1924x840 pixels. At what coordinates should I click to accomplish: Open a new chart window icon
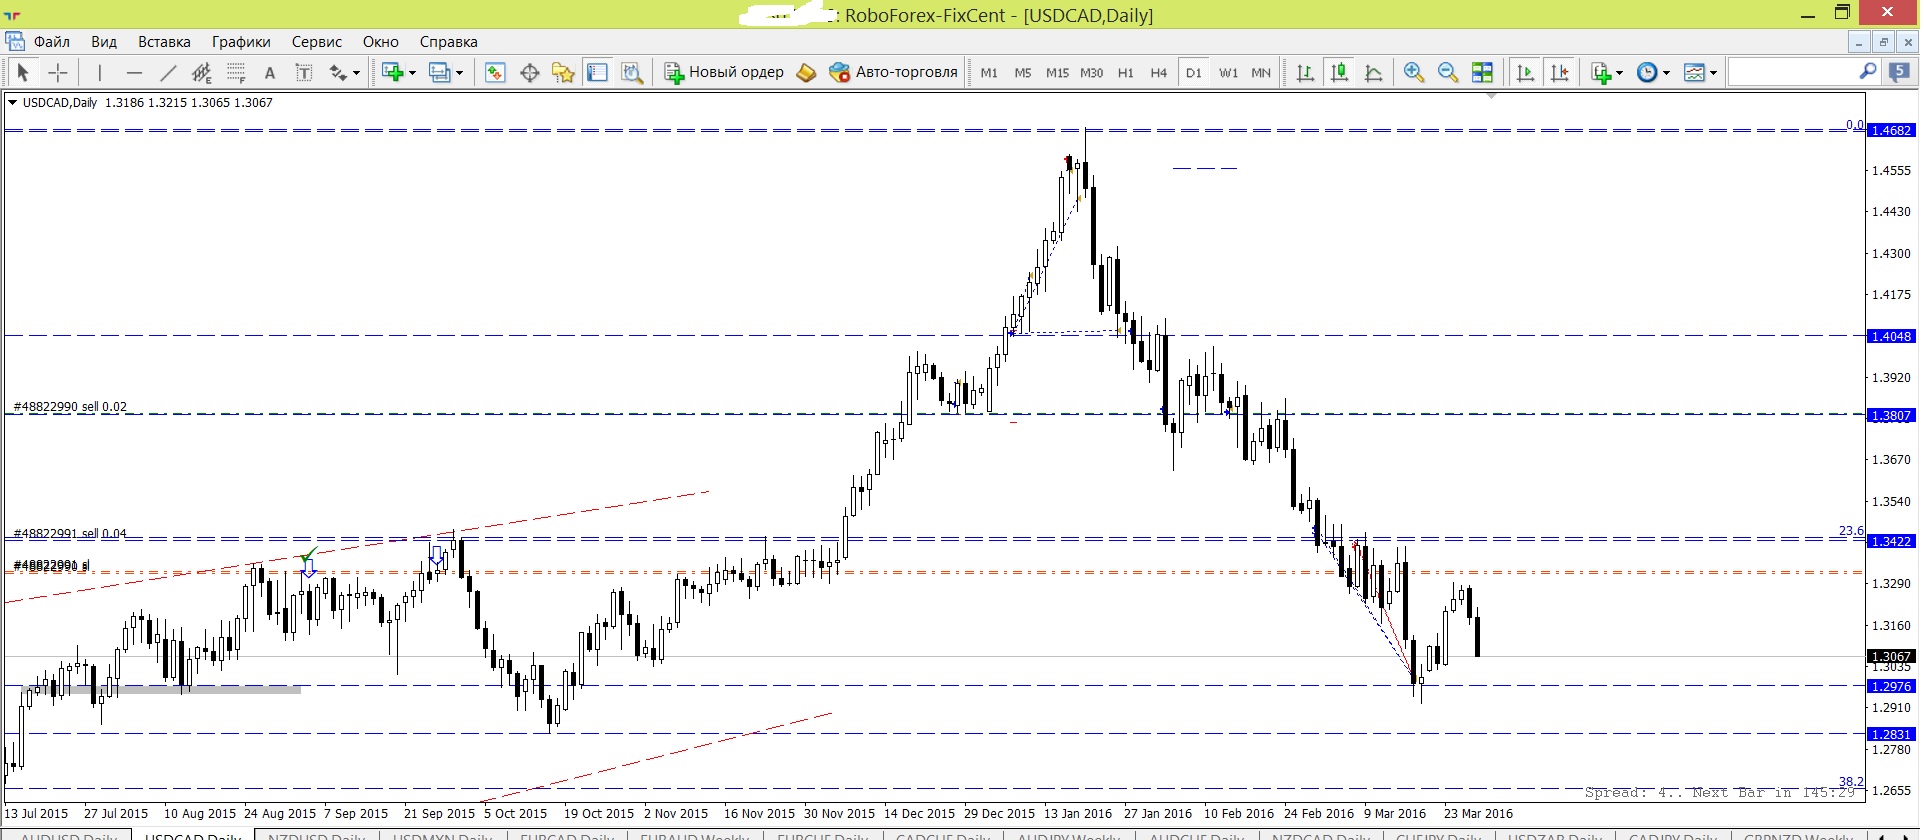pyautogui.click(x=392, y=72)
